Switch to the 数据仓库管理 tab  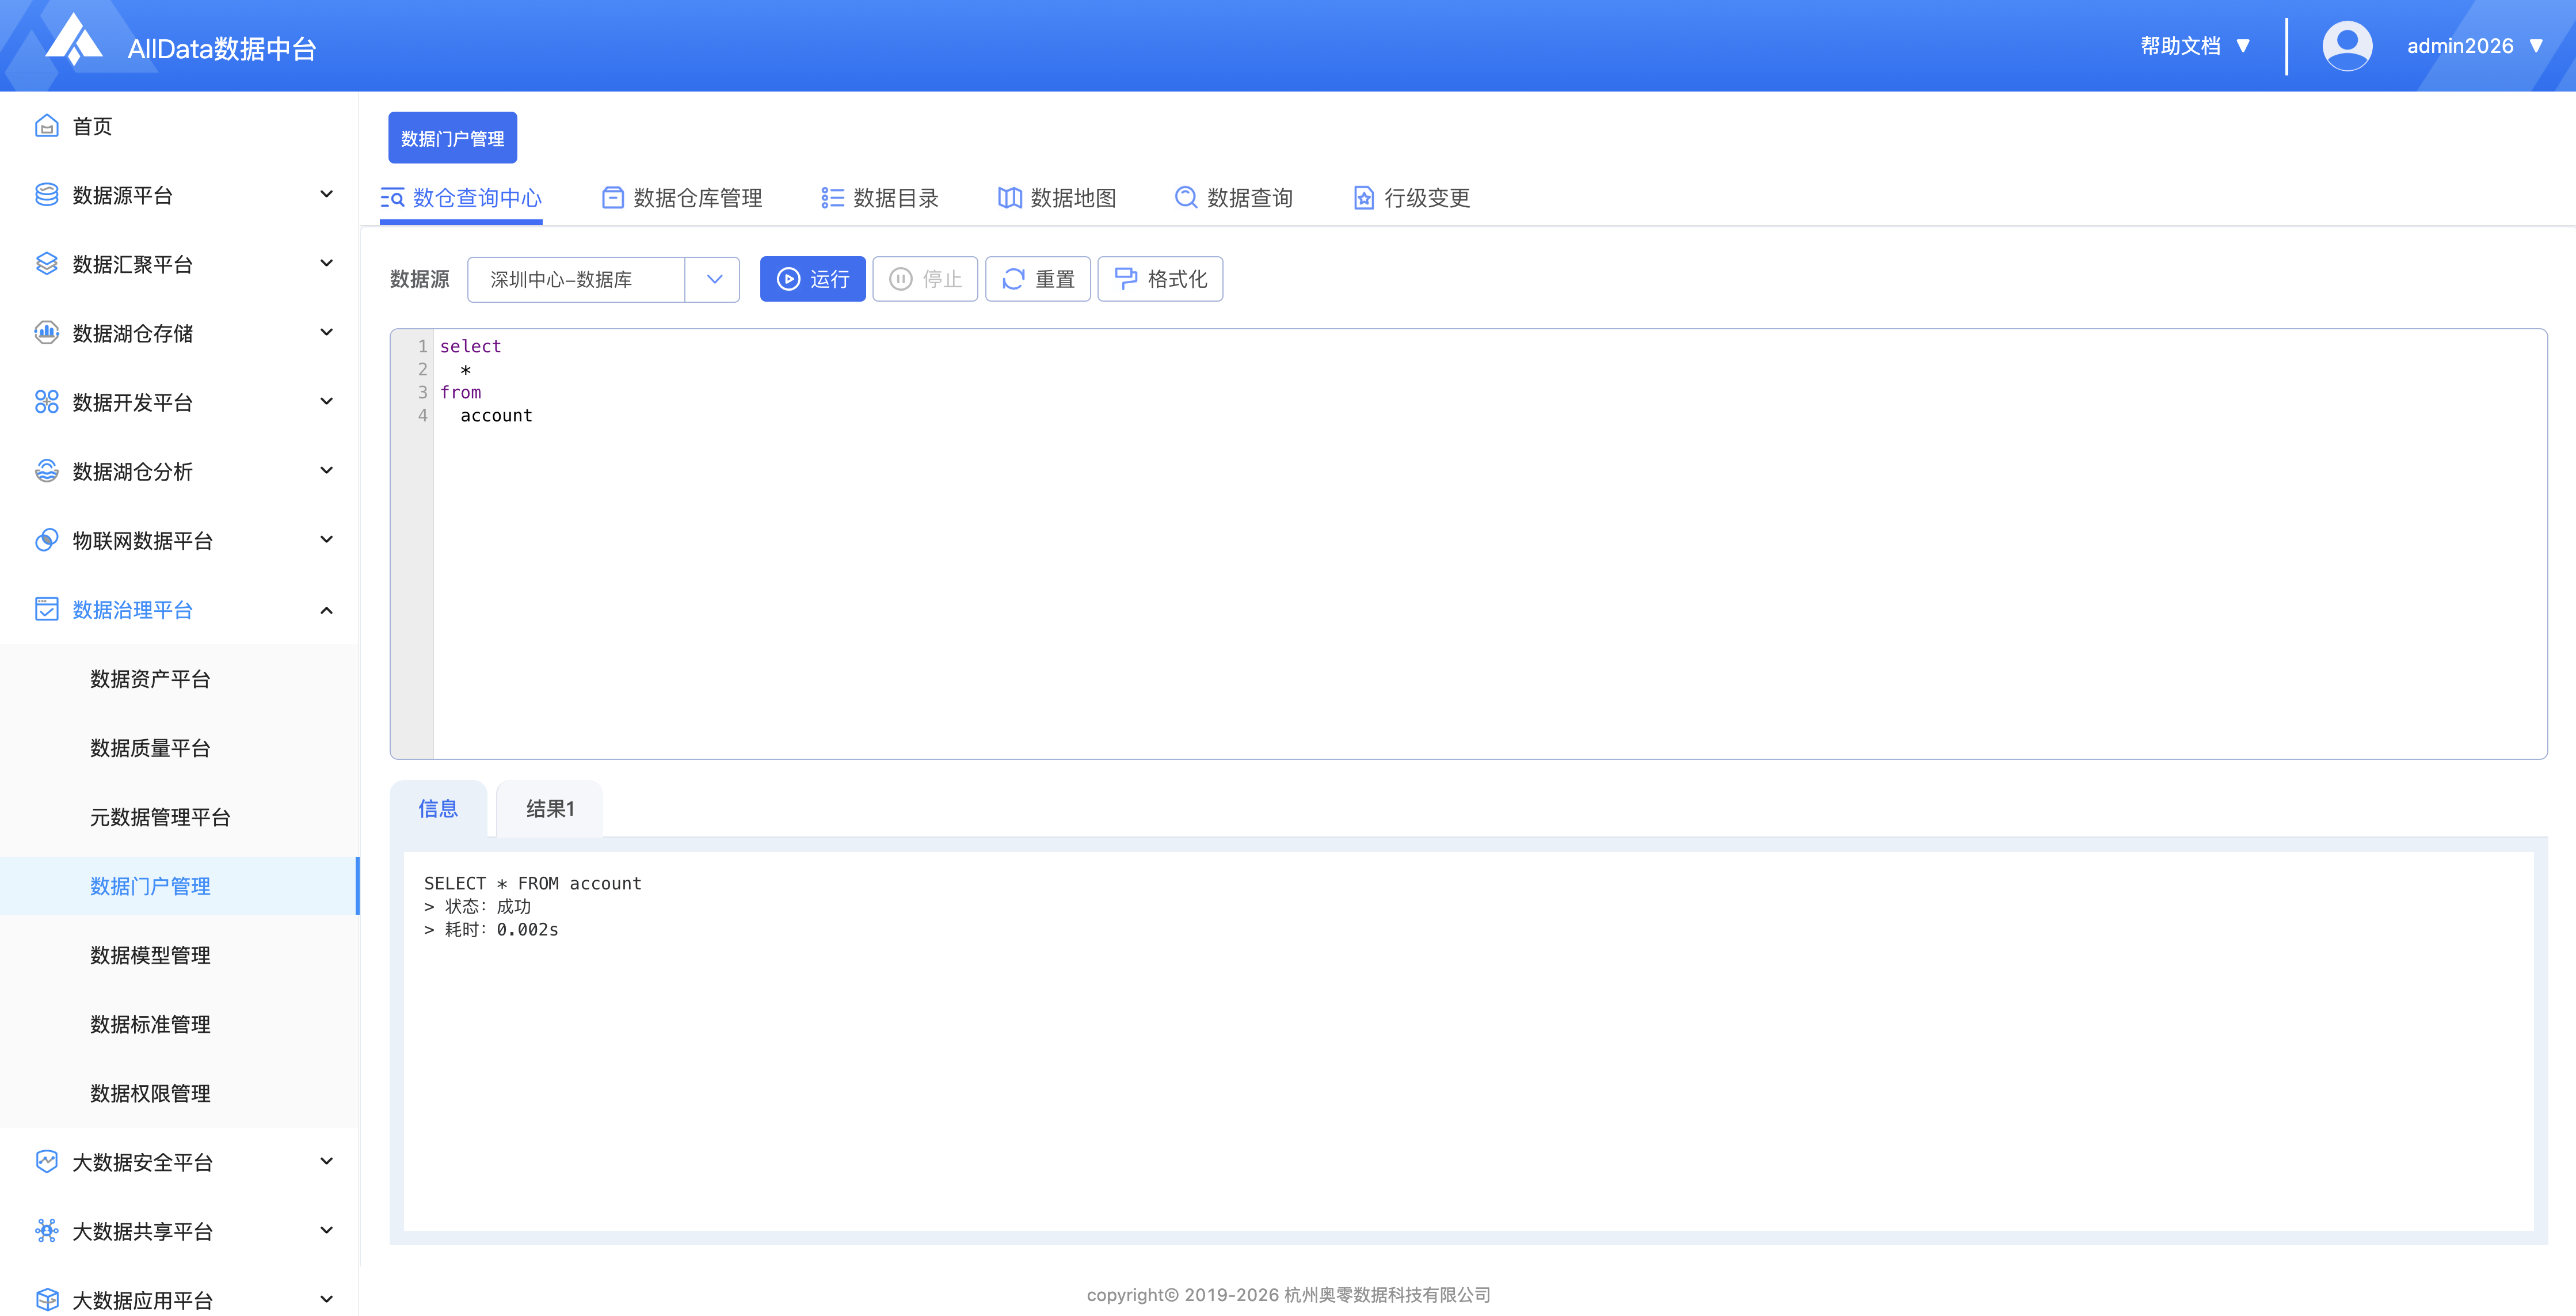(x=682, y=198)
